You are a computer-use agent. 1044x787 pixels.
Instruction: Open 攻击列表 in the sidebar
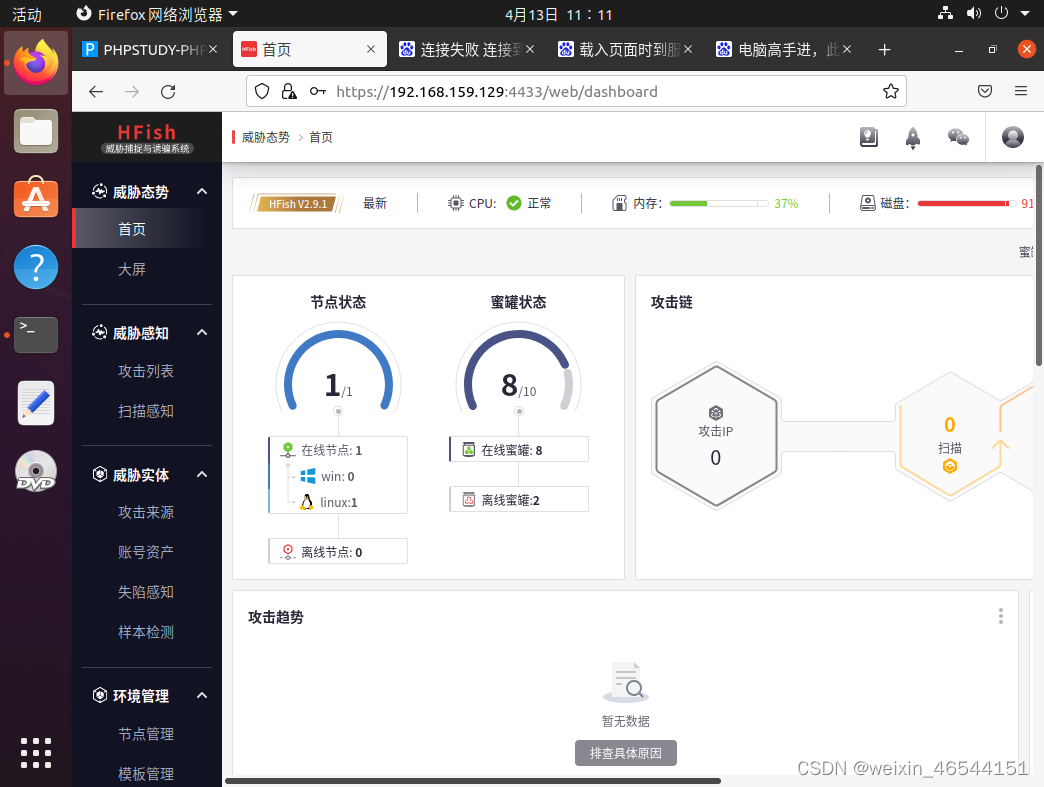146,371
